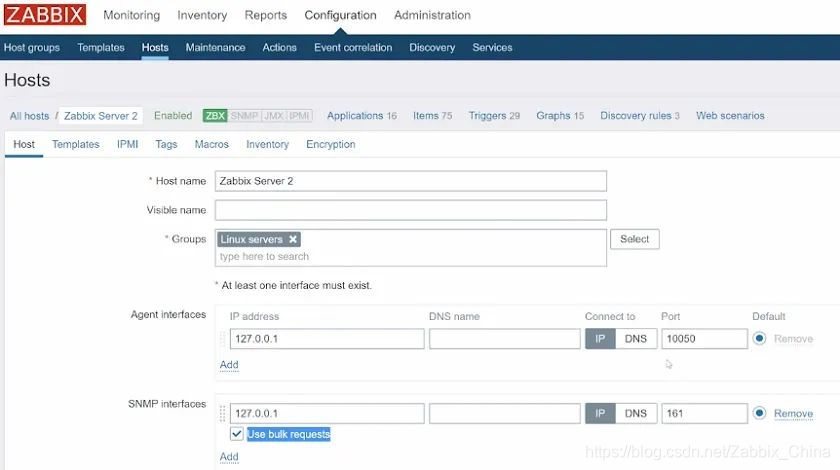The image size is (840, 470).
Task: Open the Web scenarios link
Action: tap(730, 116)
